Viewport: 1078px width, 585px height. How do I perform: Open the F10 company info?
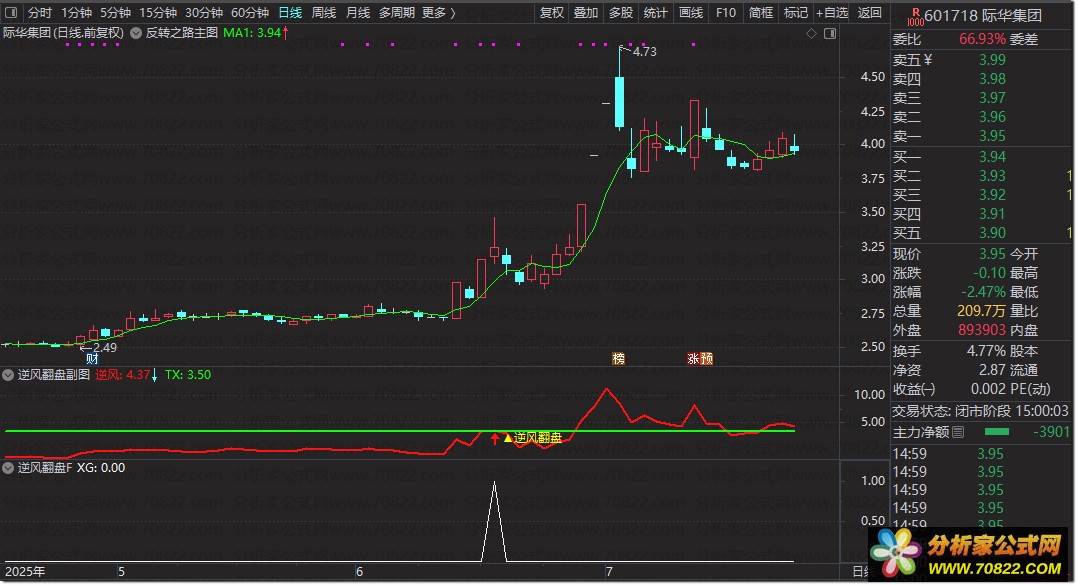pos(725,12)
